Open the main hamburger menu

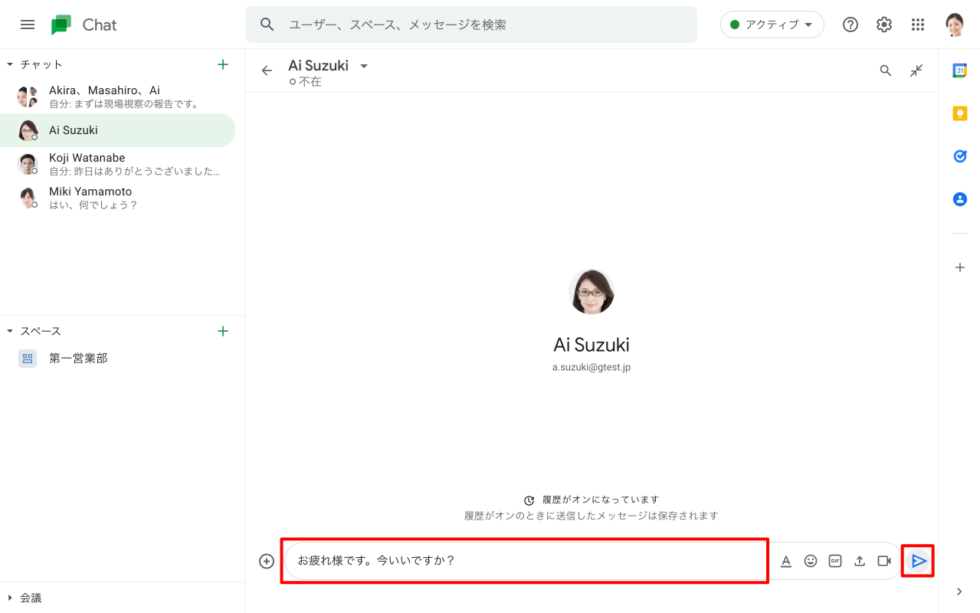27,24
